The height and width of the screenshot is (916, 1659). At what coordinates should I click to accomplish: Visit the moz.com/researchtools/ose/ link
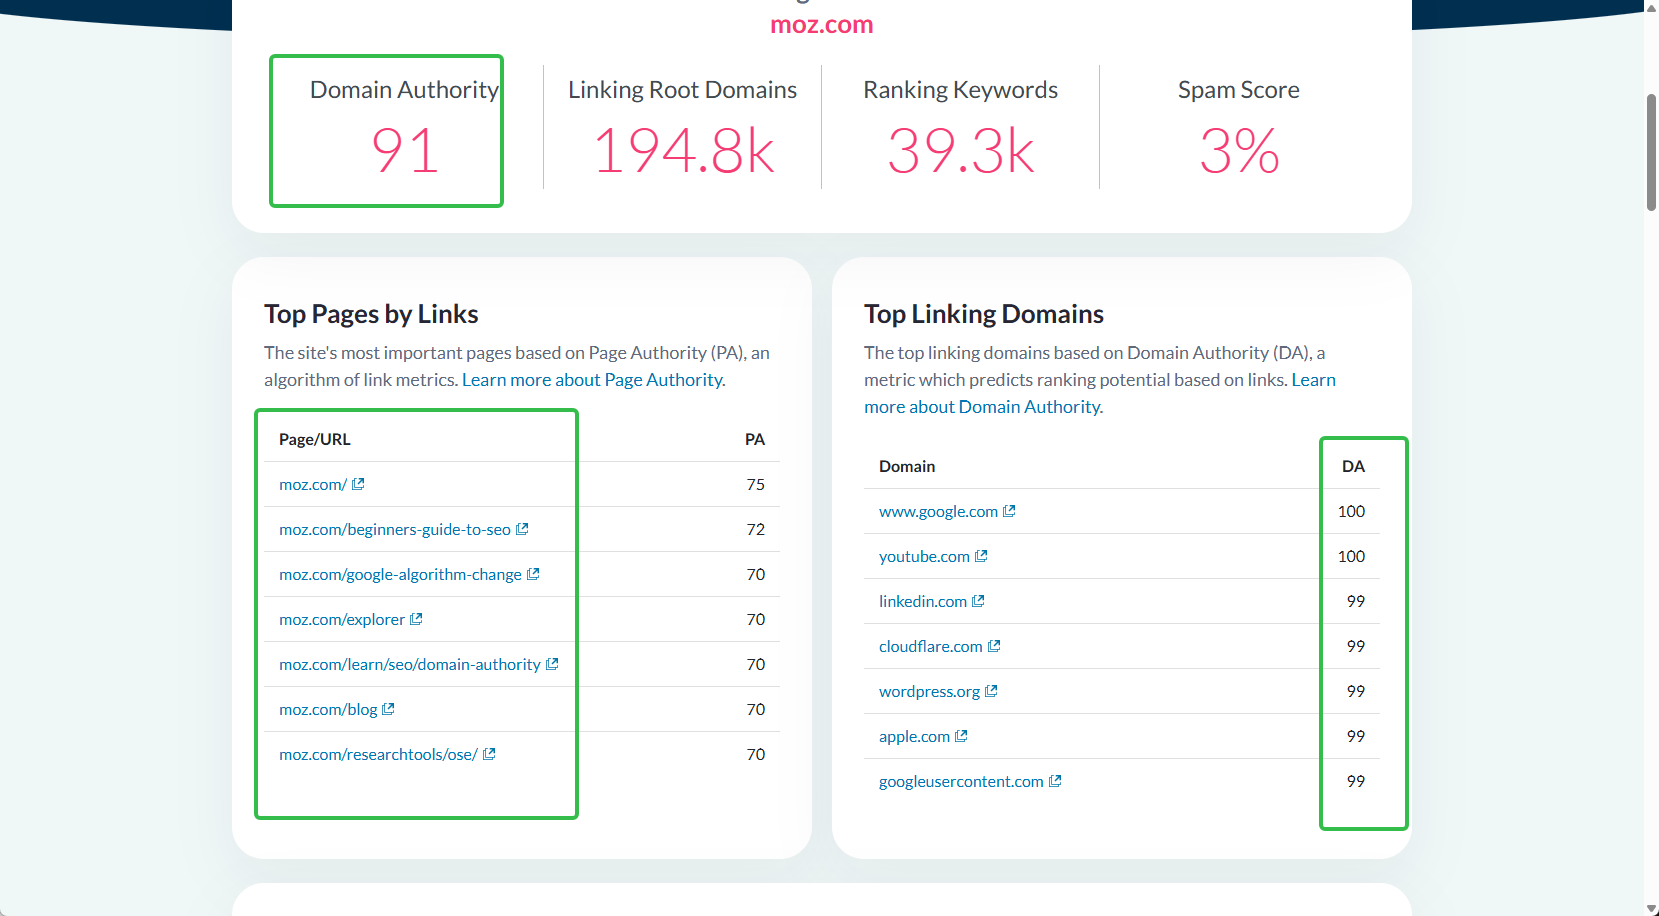(x=378, y=754)
